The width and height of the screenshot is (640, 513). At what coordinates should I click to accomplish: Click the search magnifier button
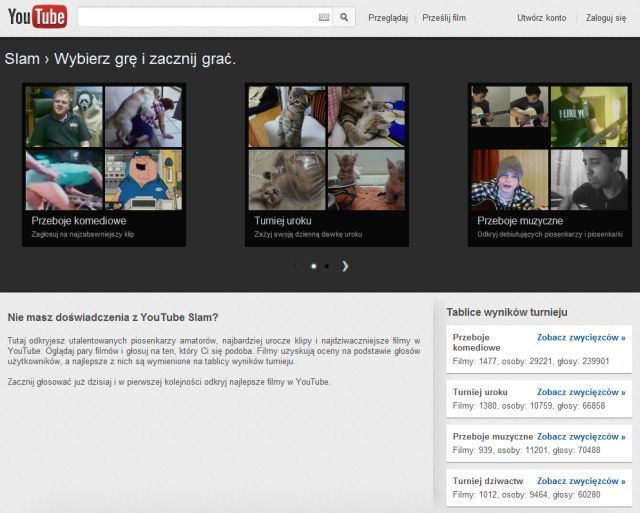(344, 18)
